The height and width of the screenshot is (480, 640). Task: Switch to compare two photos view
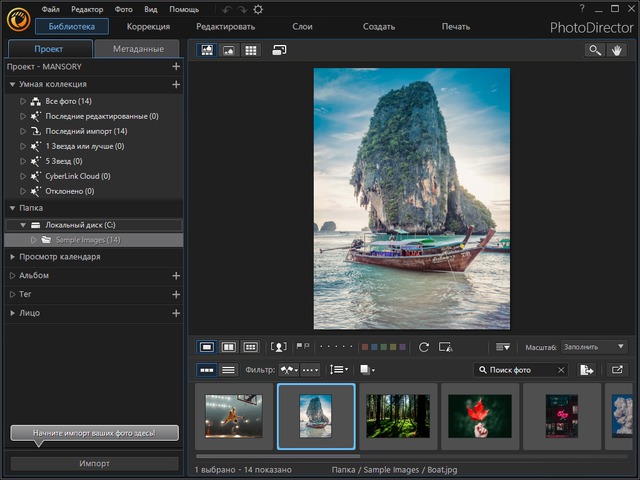tap(229, 347)
